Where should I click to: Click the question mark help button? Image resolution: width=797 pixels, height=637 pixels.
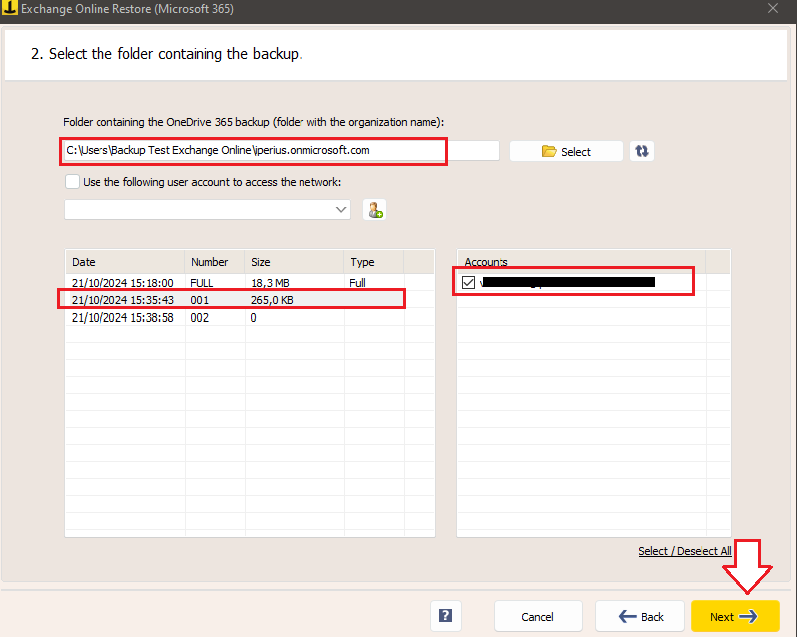pos(446,616)
